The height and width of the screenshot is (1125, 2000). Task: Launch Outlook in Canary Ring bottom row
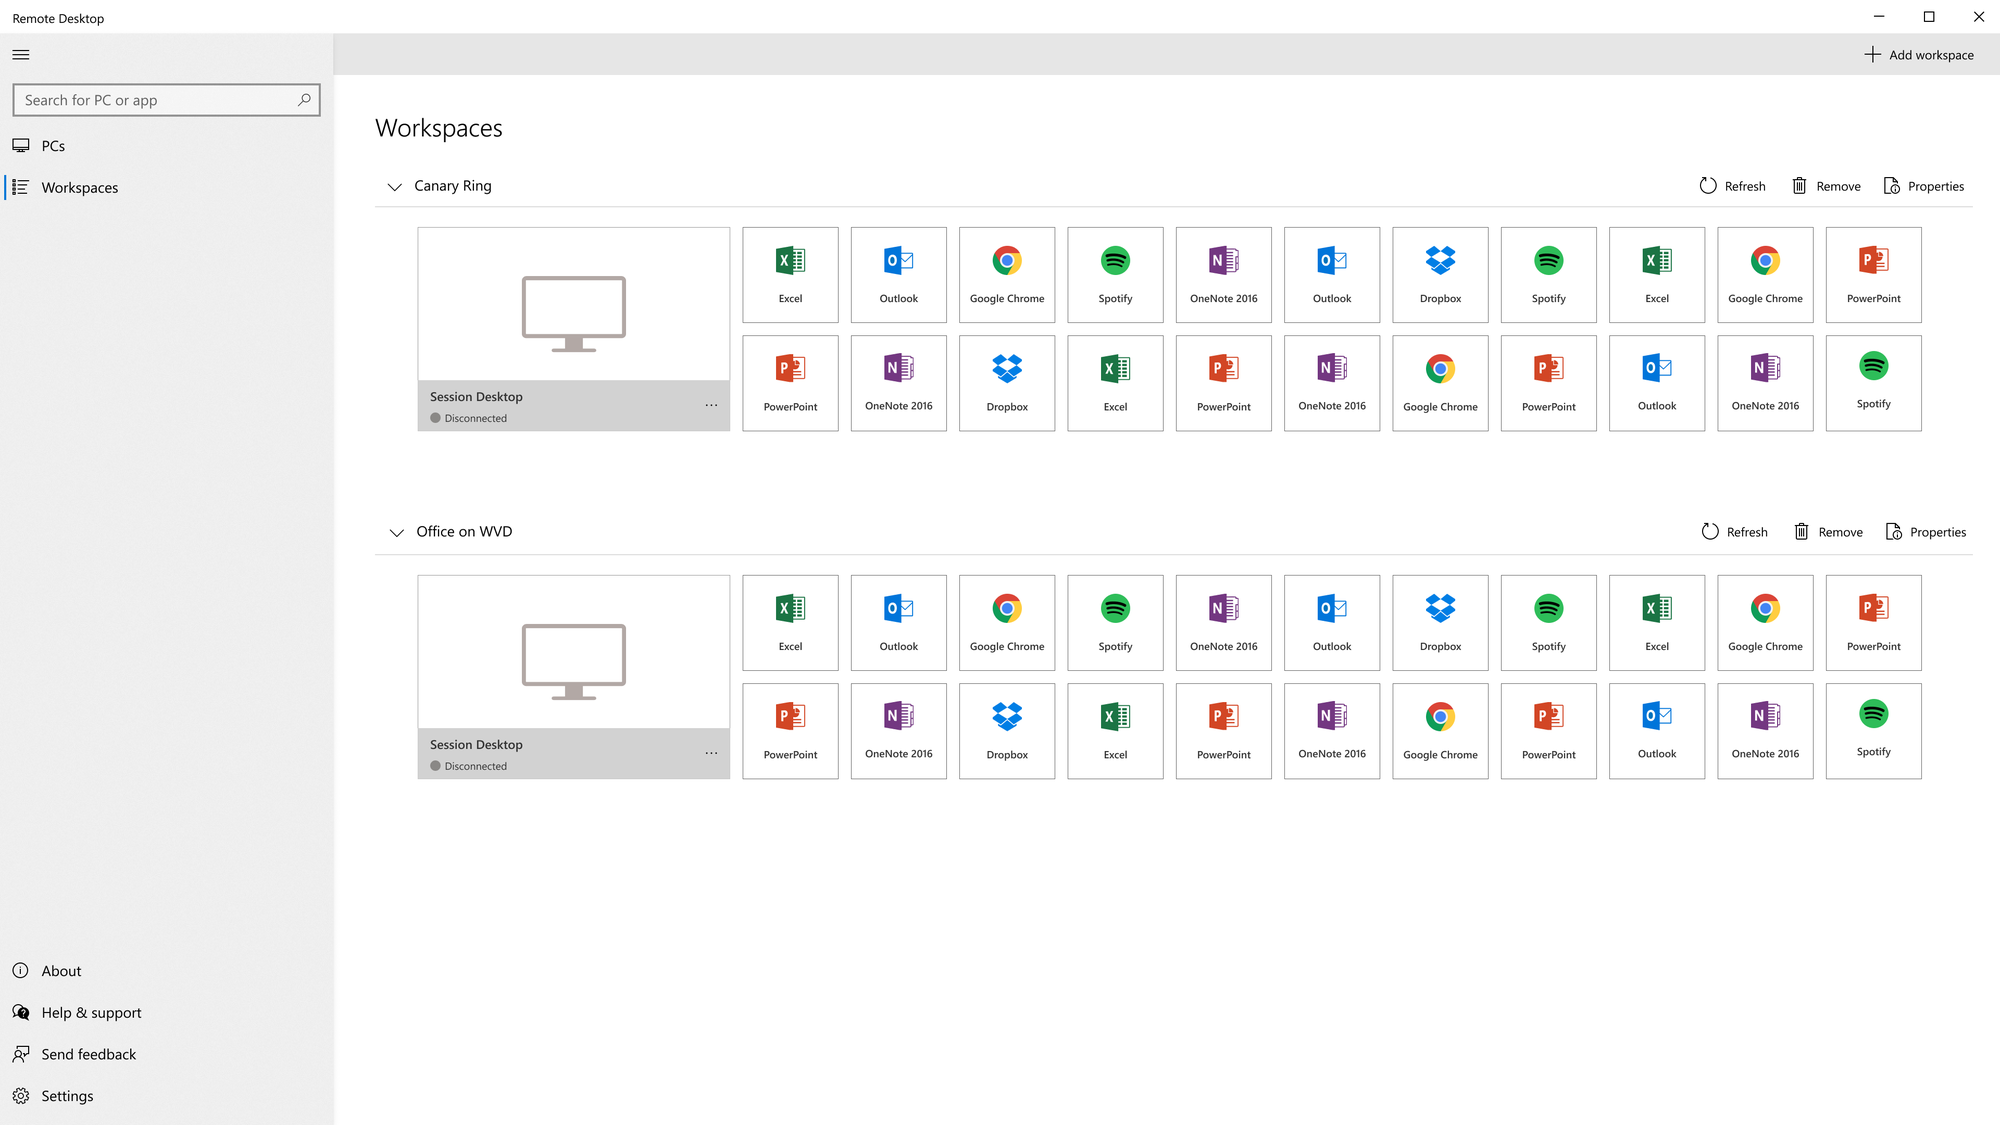(x=1657, y=383)
